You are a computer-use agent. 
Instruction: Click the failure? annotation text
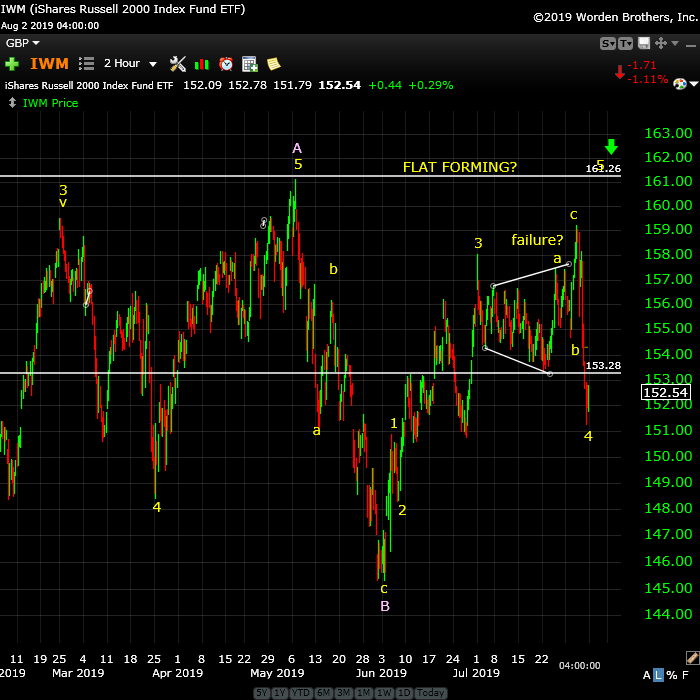coord(538,240)
